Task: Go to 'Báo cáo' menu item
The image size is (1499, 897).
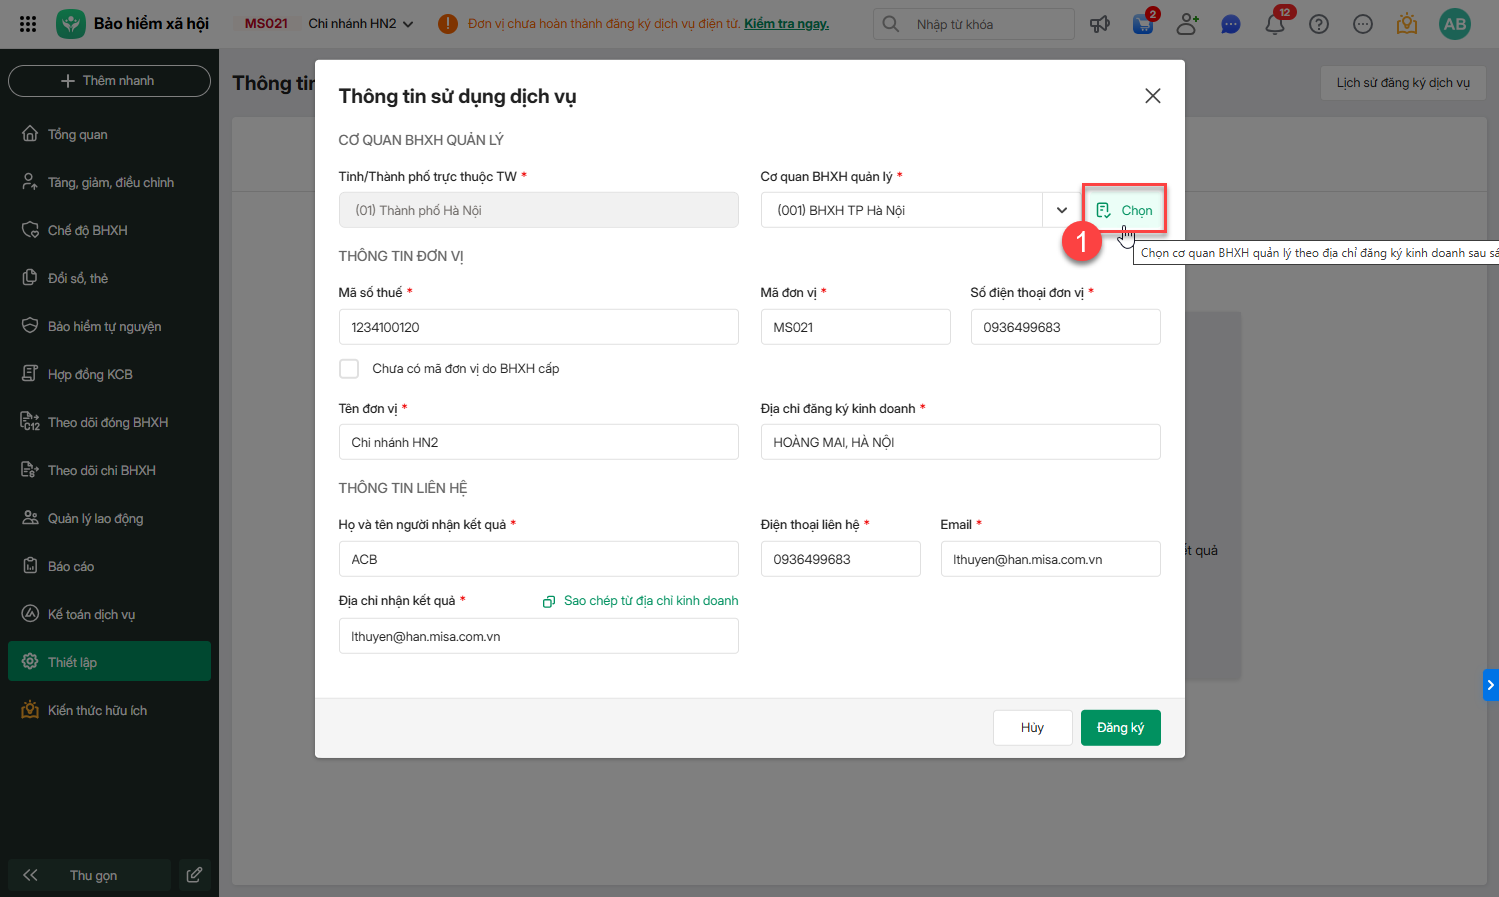Action: click(x=71, y=567)
